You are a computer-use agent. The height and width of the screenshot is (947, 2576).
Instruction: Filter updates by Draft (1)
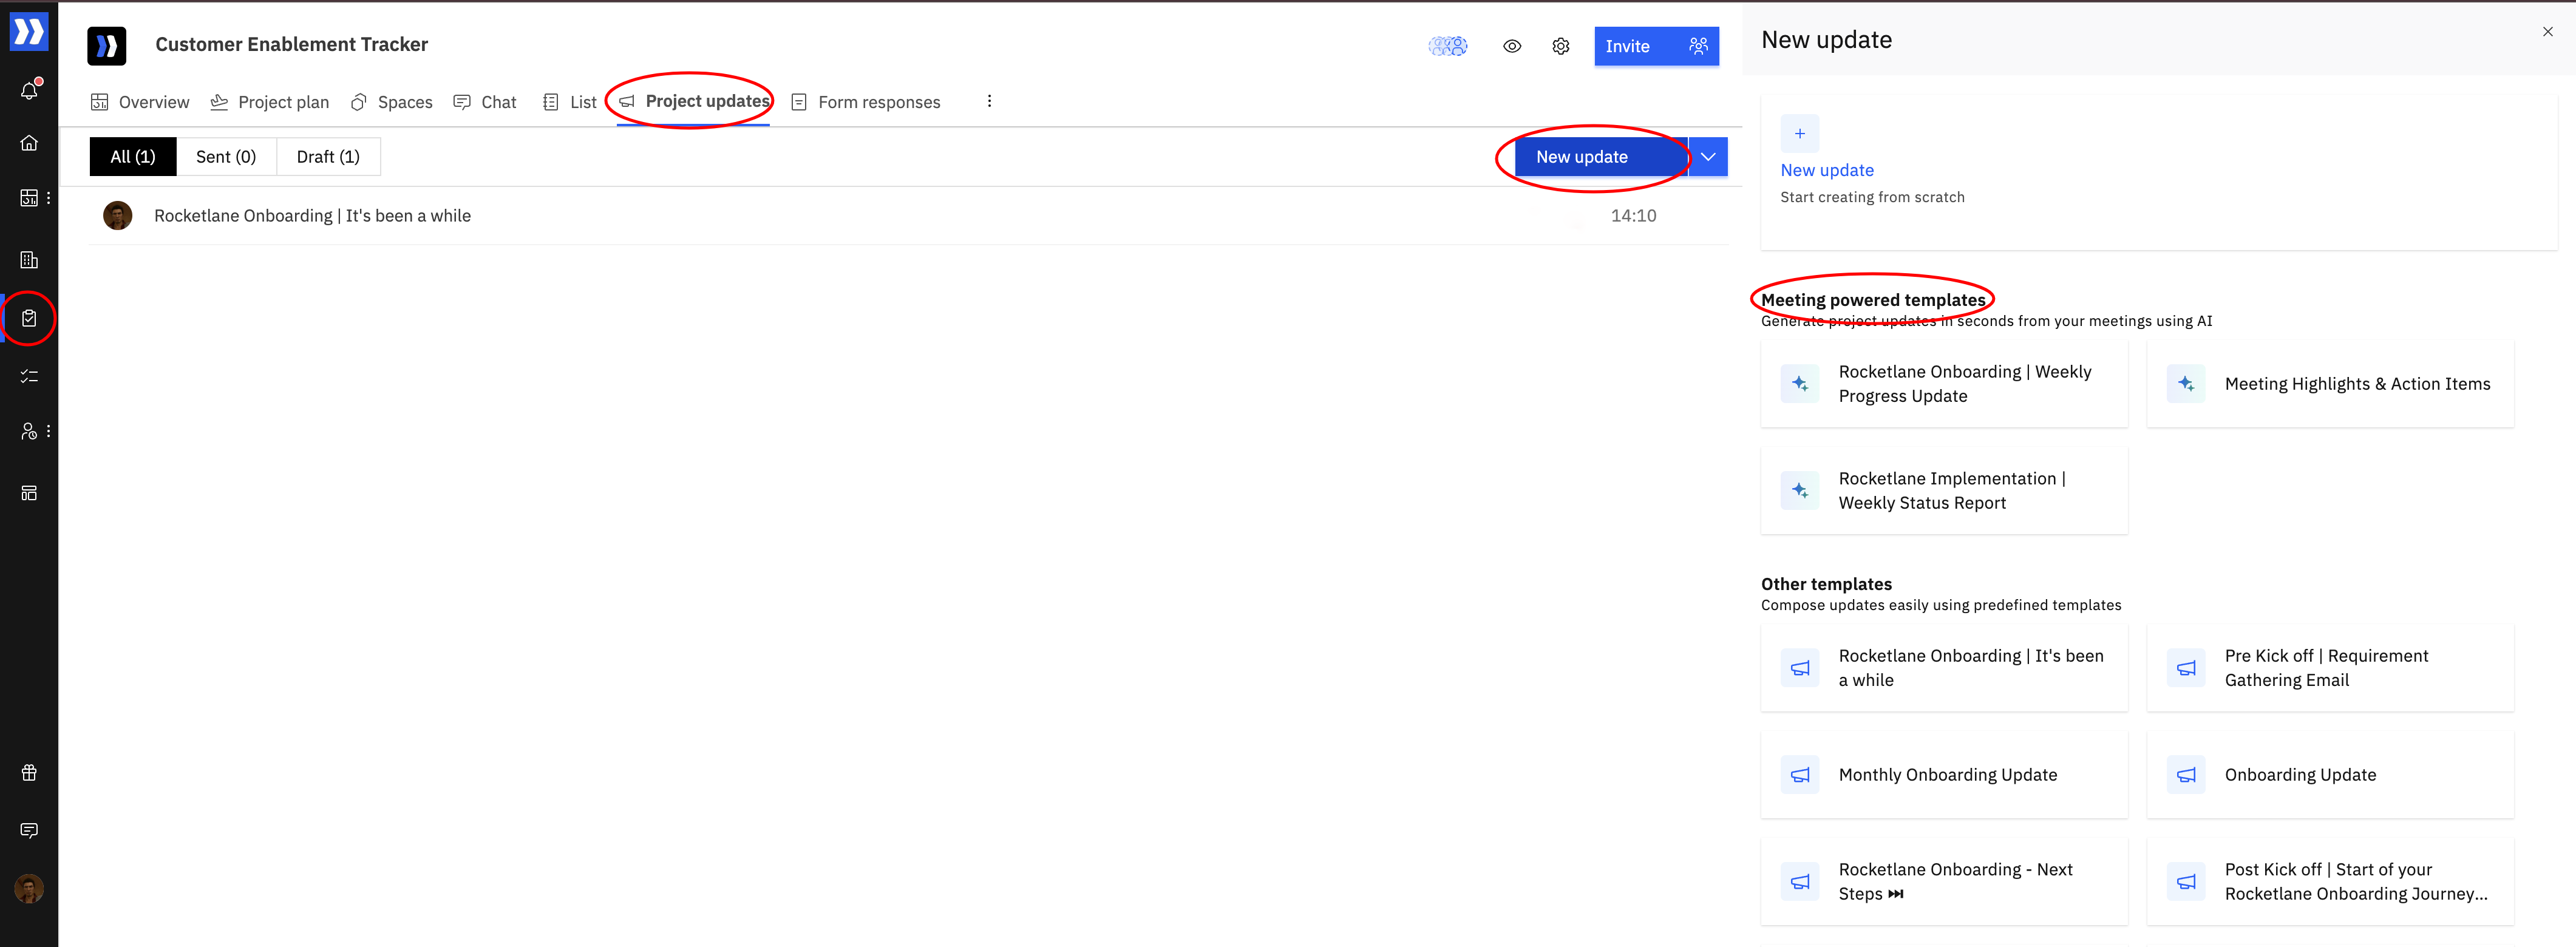(328, 157)
